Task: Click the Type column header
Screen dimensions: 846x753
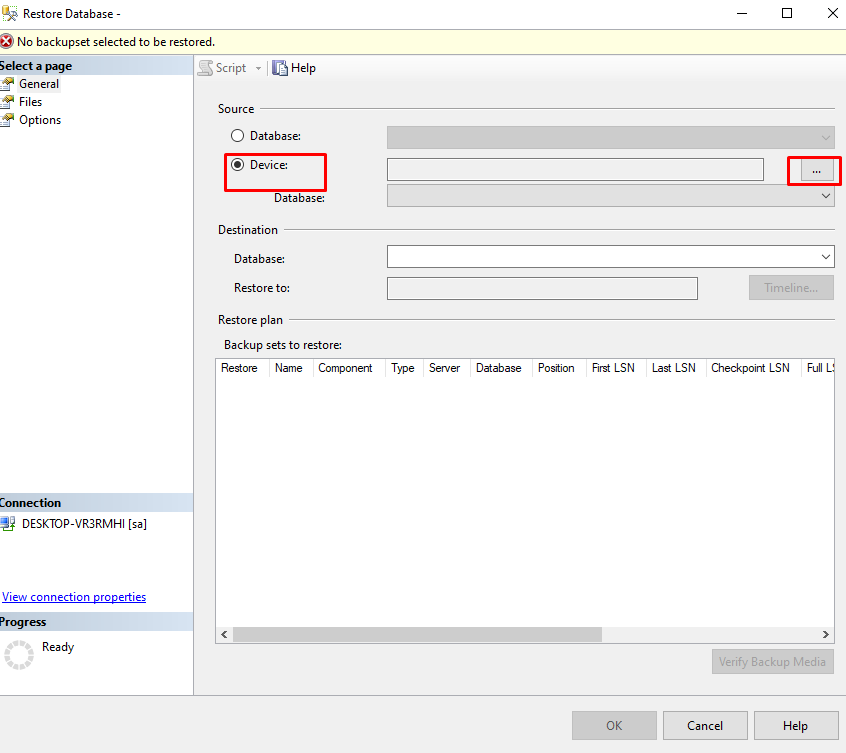Action: 403,368
